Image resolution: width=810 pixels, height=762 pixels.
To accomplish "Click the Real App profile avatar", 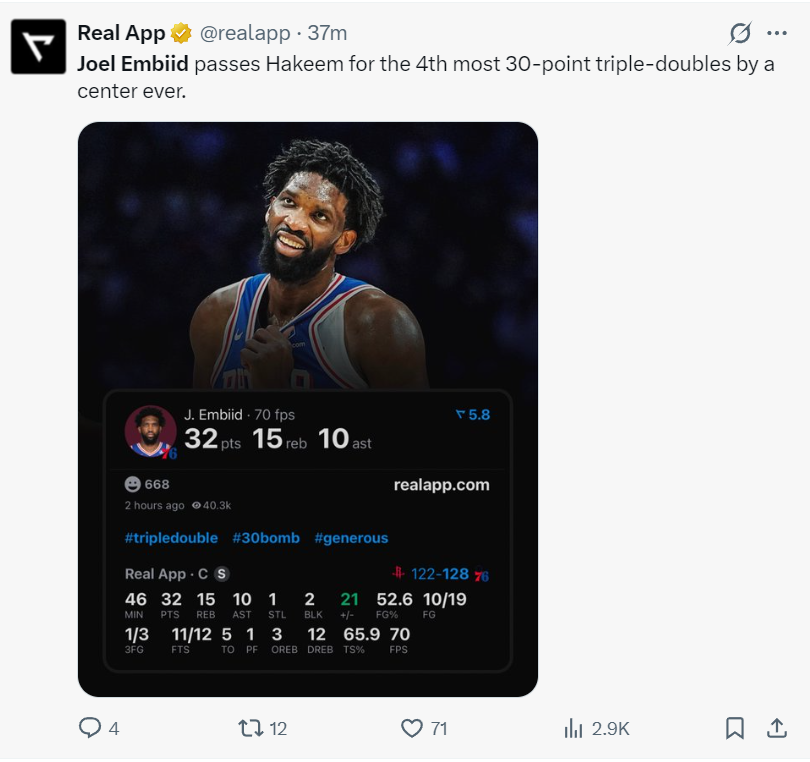I will click(39, 47).
